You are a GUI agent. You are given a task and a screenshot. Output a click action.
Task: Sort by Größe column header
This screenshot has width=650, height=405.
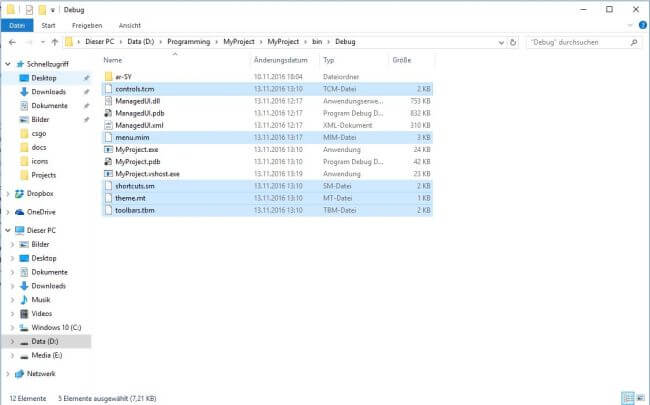(x=402, y=60)
